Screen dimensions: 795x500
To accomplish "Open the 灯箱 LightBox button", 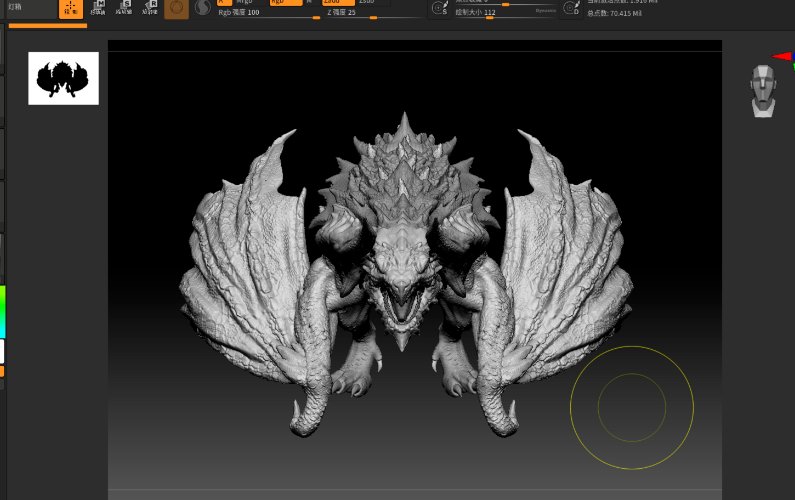I will (29, 8).
